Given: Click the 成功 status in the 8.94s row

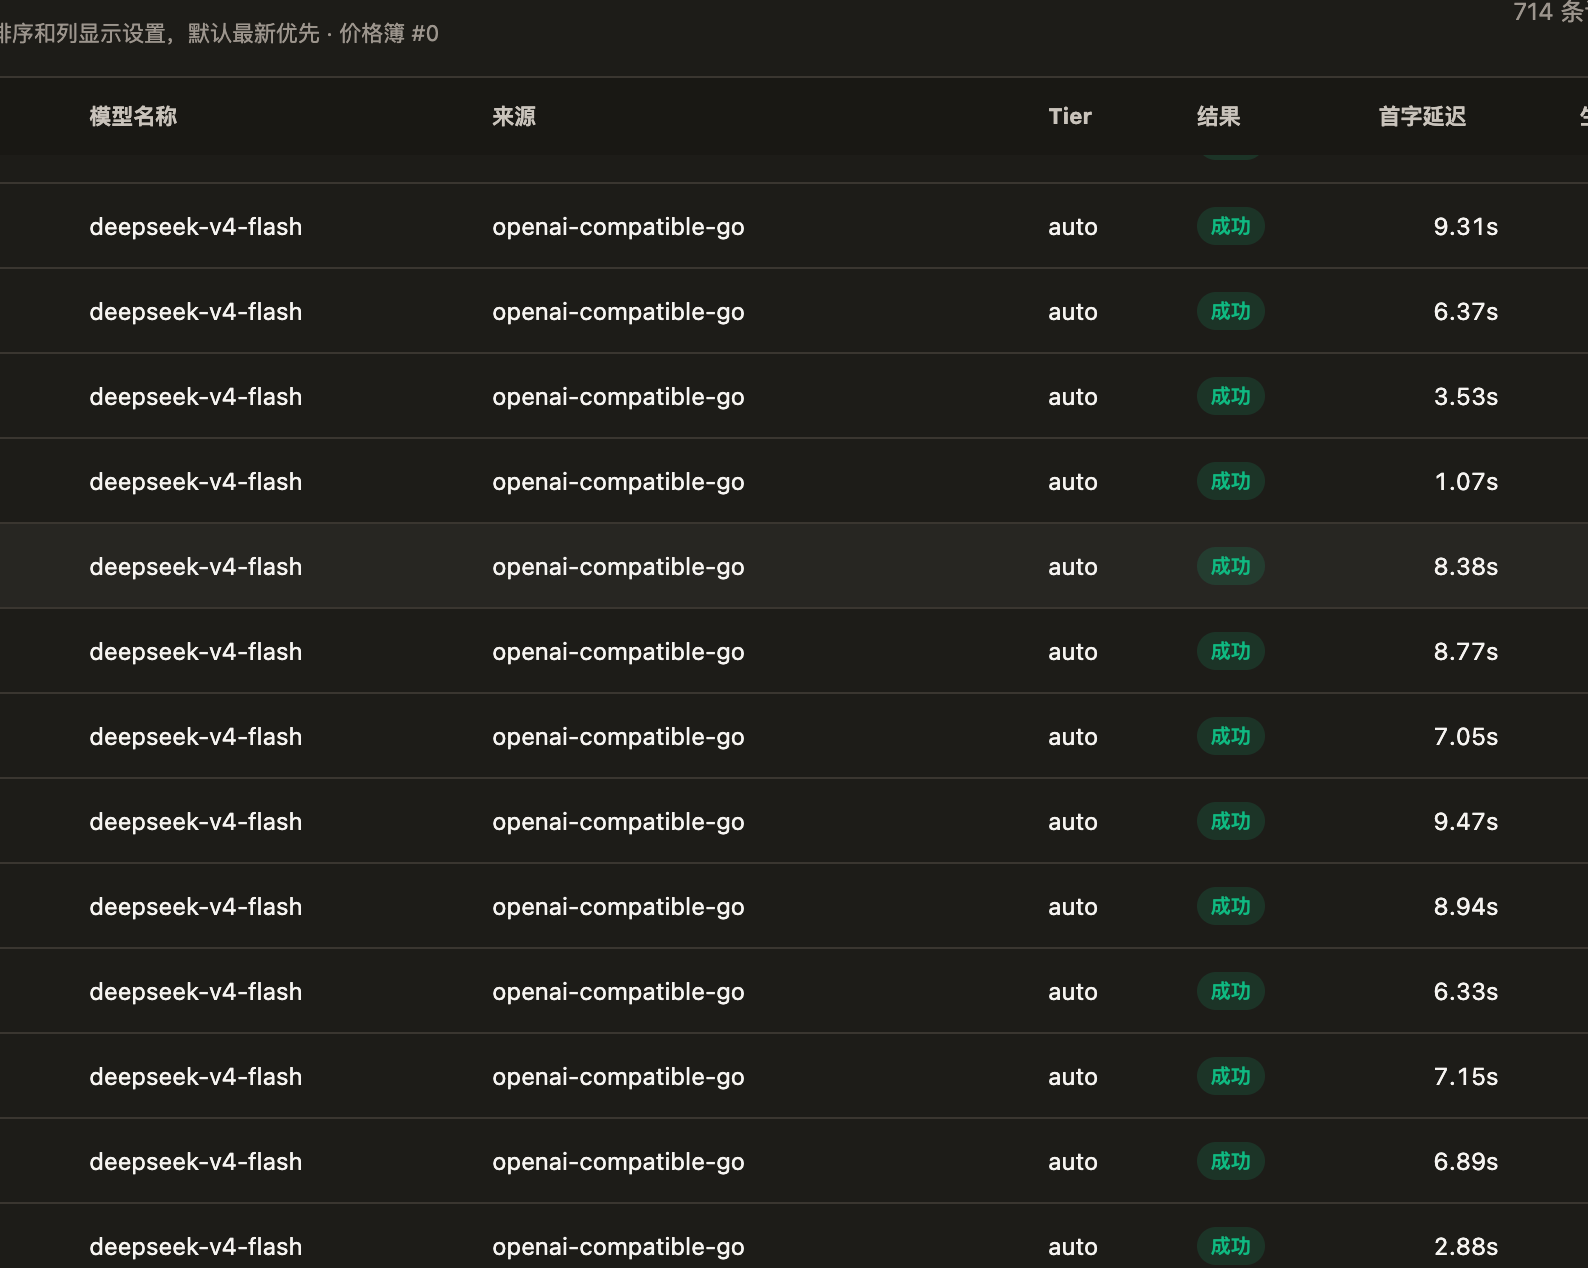Looking at the screenshot, I should click(x=1231, y=907).
